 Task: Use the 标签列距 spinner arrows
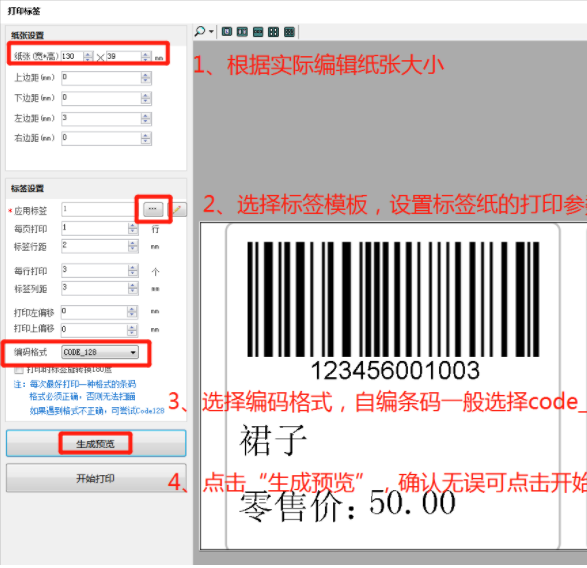tap(133, 288)
